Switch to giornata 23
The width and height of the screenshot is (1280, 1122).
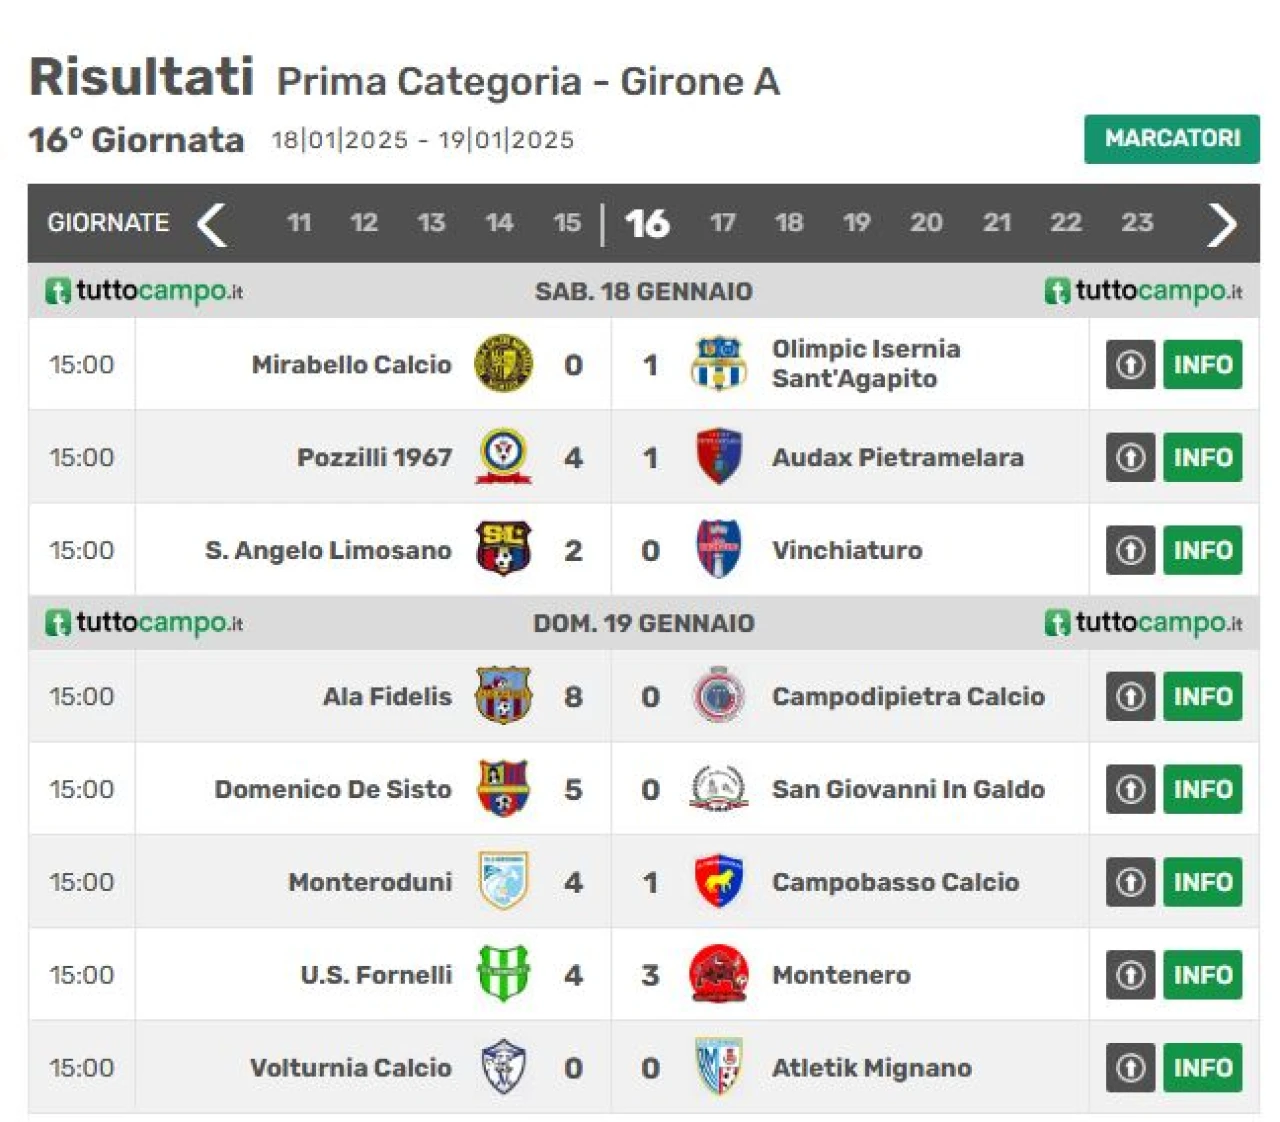[1137, 223]
